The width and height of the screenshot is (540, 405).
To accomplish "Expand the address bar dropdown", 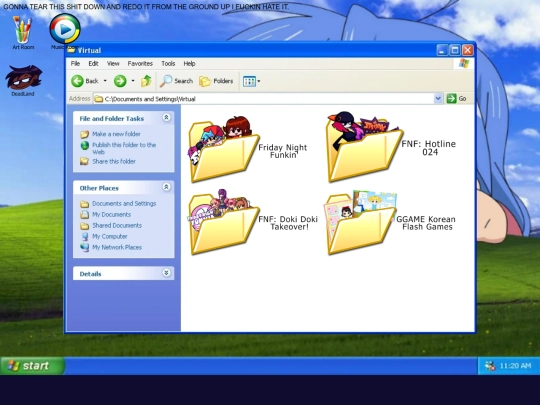I will click(438, 98).
